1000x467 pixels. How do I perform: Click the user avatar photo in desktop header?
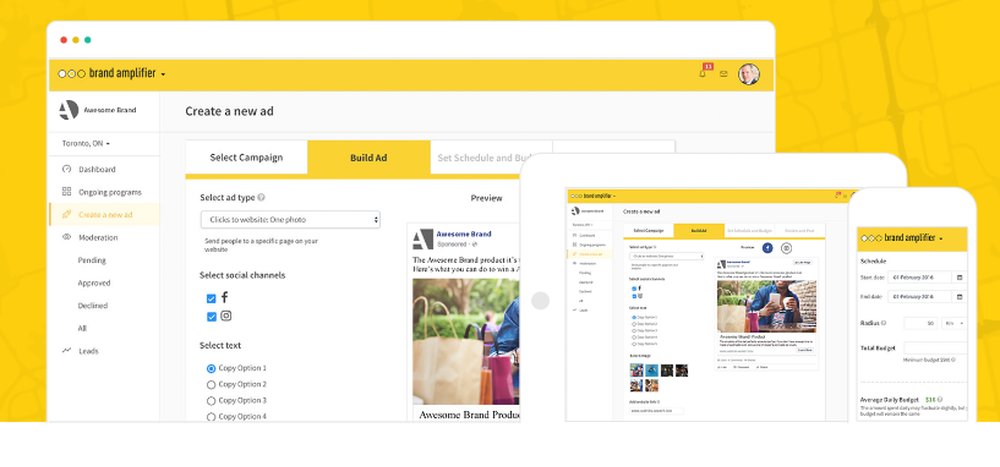point(749,74)
